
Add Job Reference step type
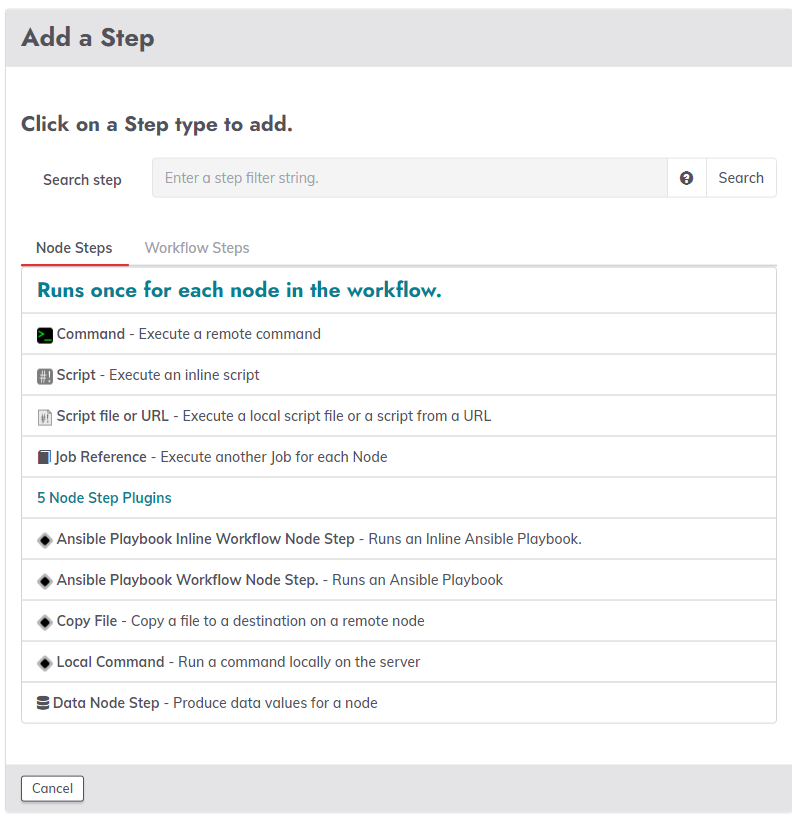(x=399, y=457)
